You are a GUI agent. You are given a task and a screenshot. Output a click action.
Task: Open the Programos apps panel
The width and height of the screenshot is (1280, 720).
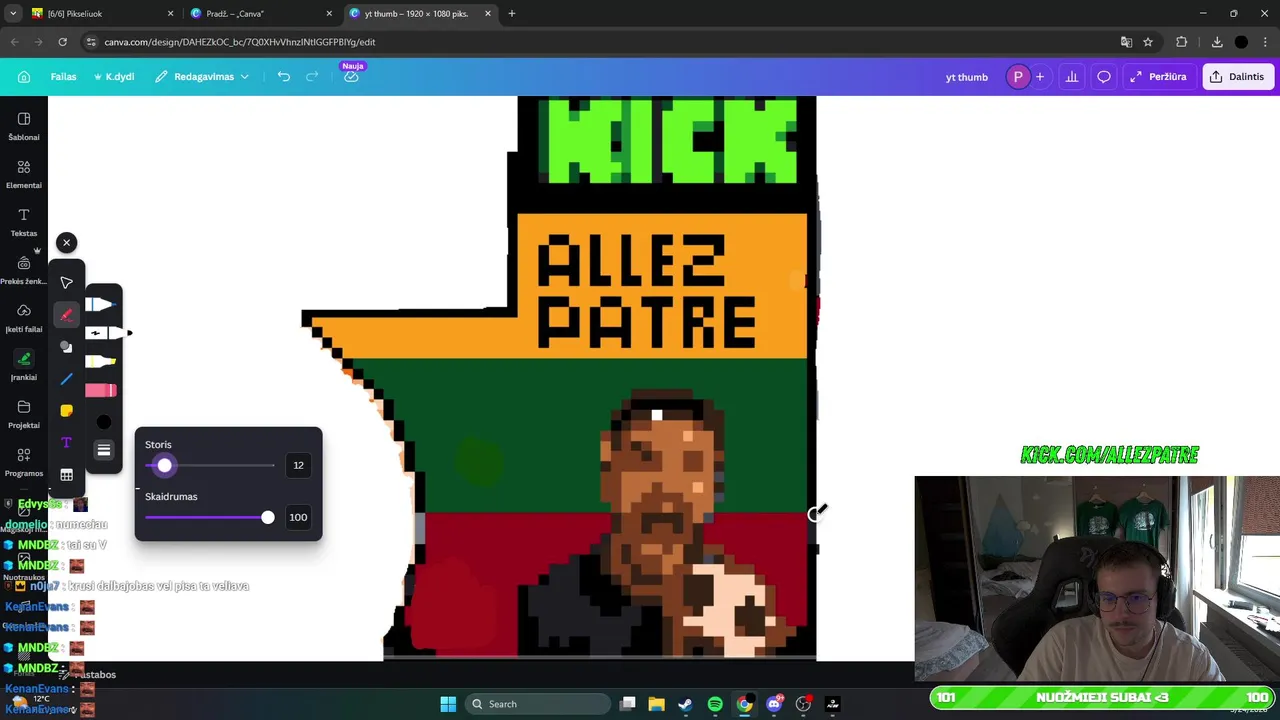[x=24, y=462]
